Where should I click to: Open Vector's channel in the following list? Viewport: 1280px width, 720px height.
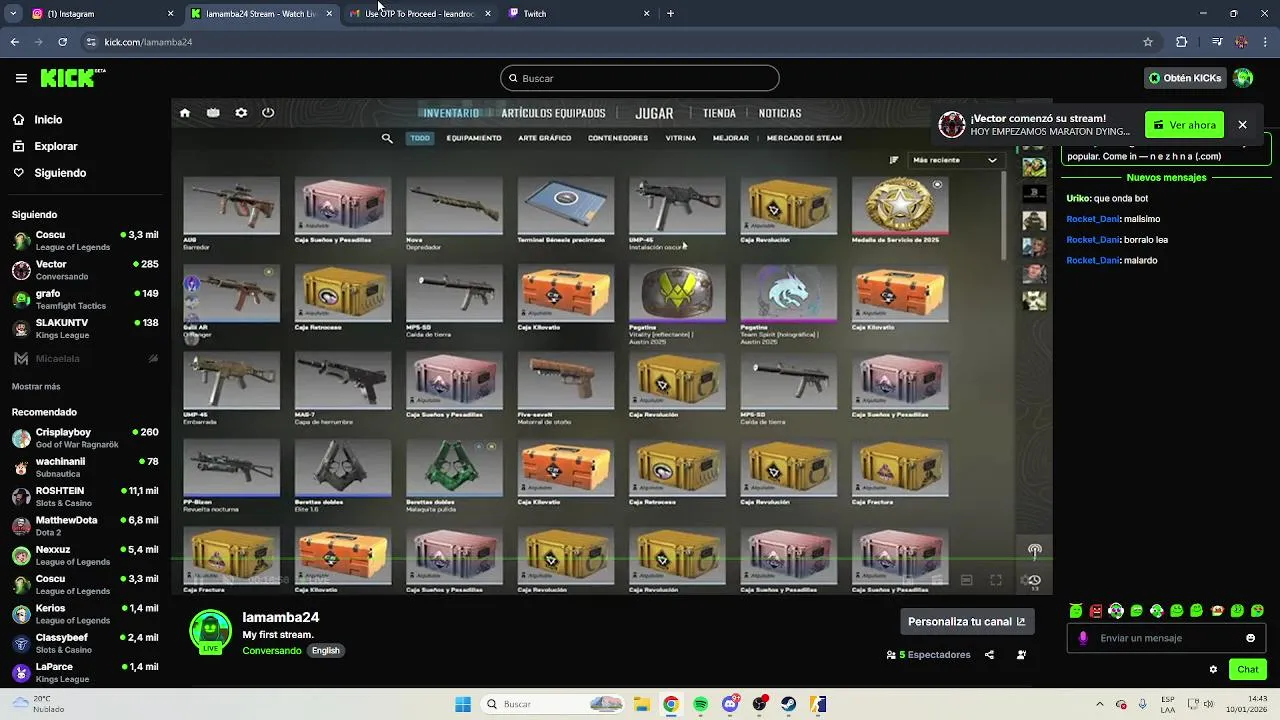[x=85, y=270]
